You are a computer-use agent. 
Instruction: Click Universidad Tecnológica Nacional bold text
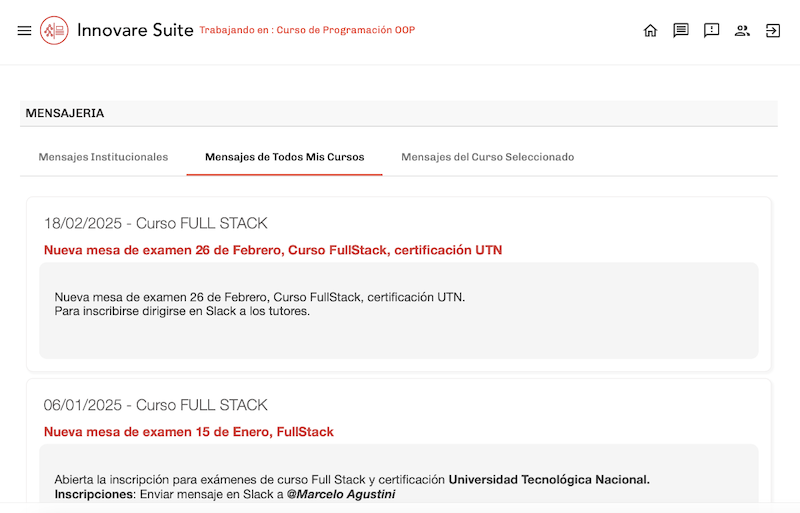coord(548,480)
